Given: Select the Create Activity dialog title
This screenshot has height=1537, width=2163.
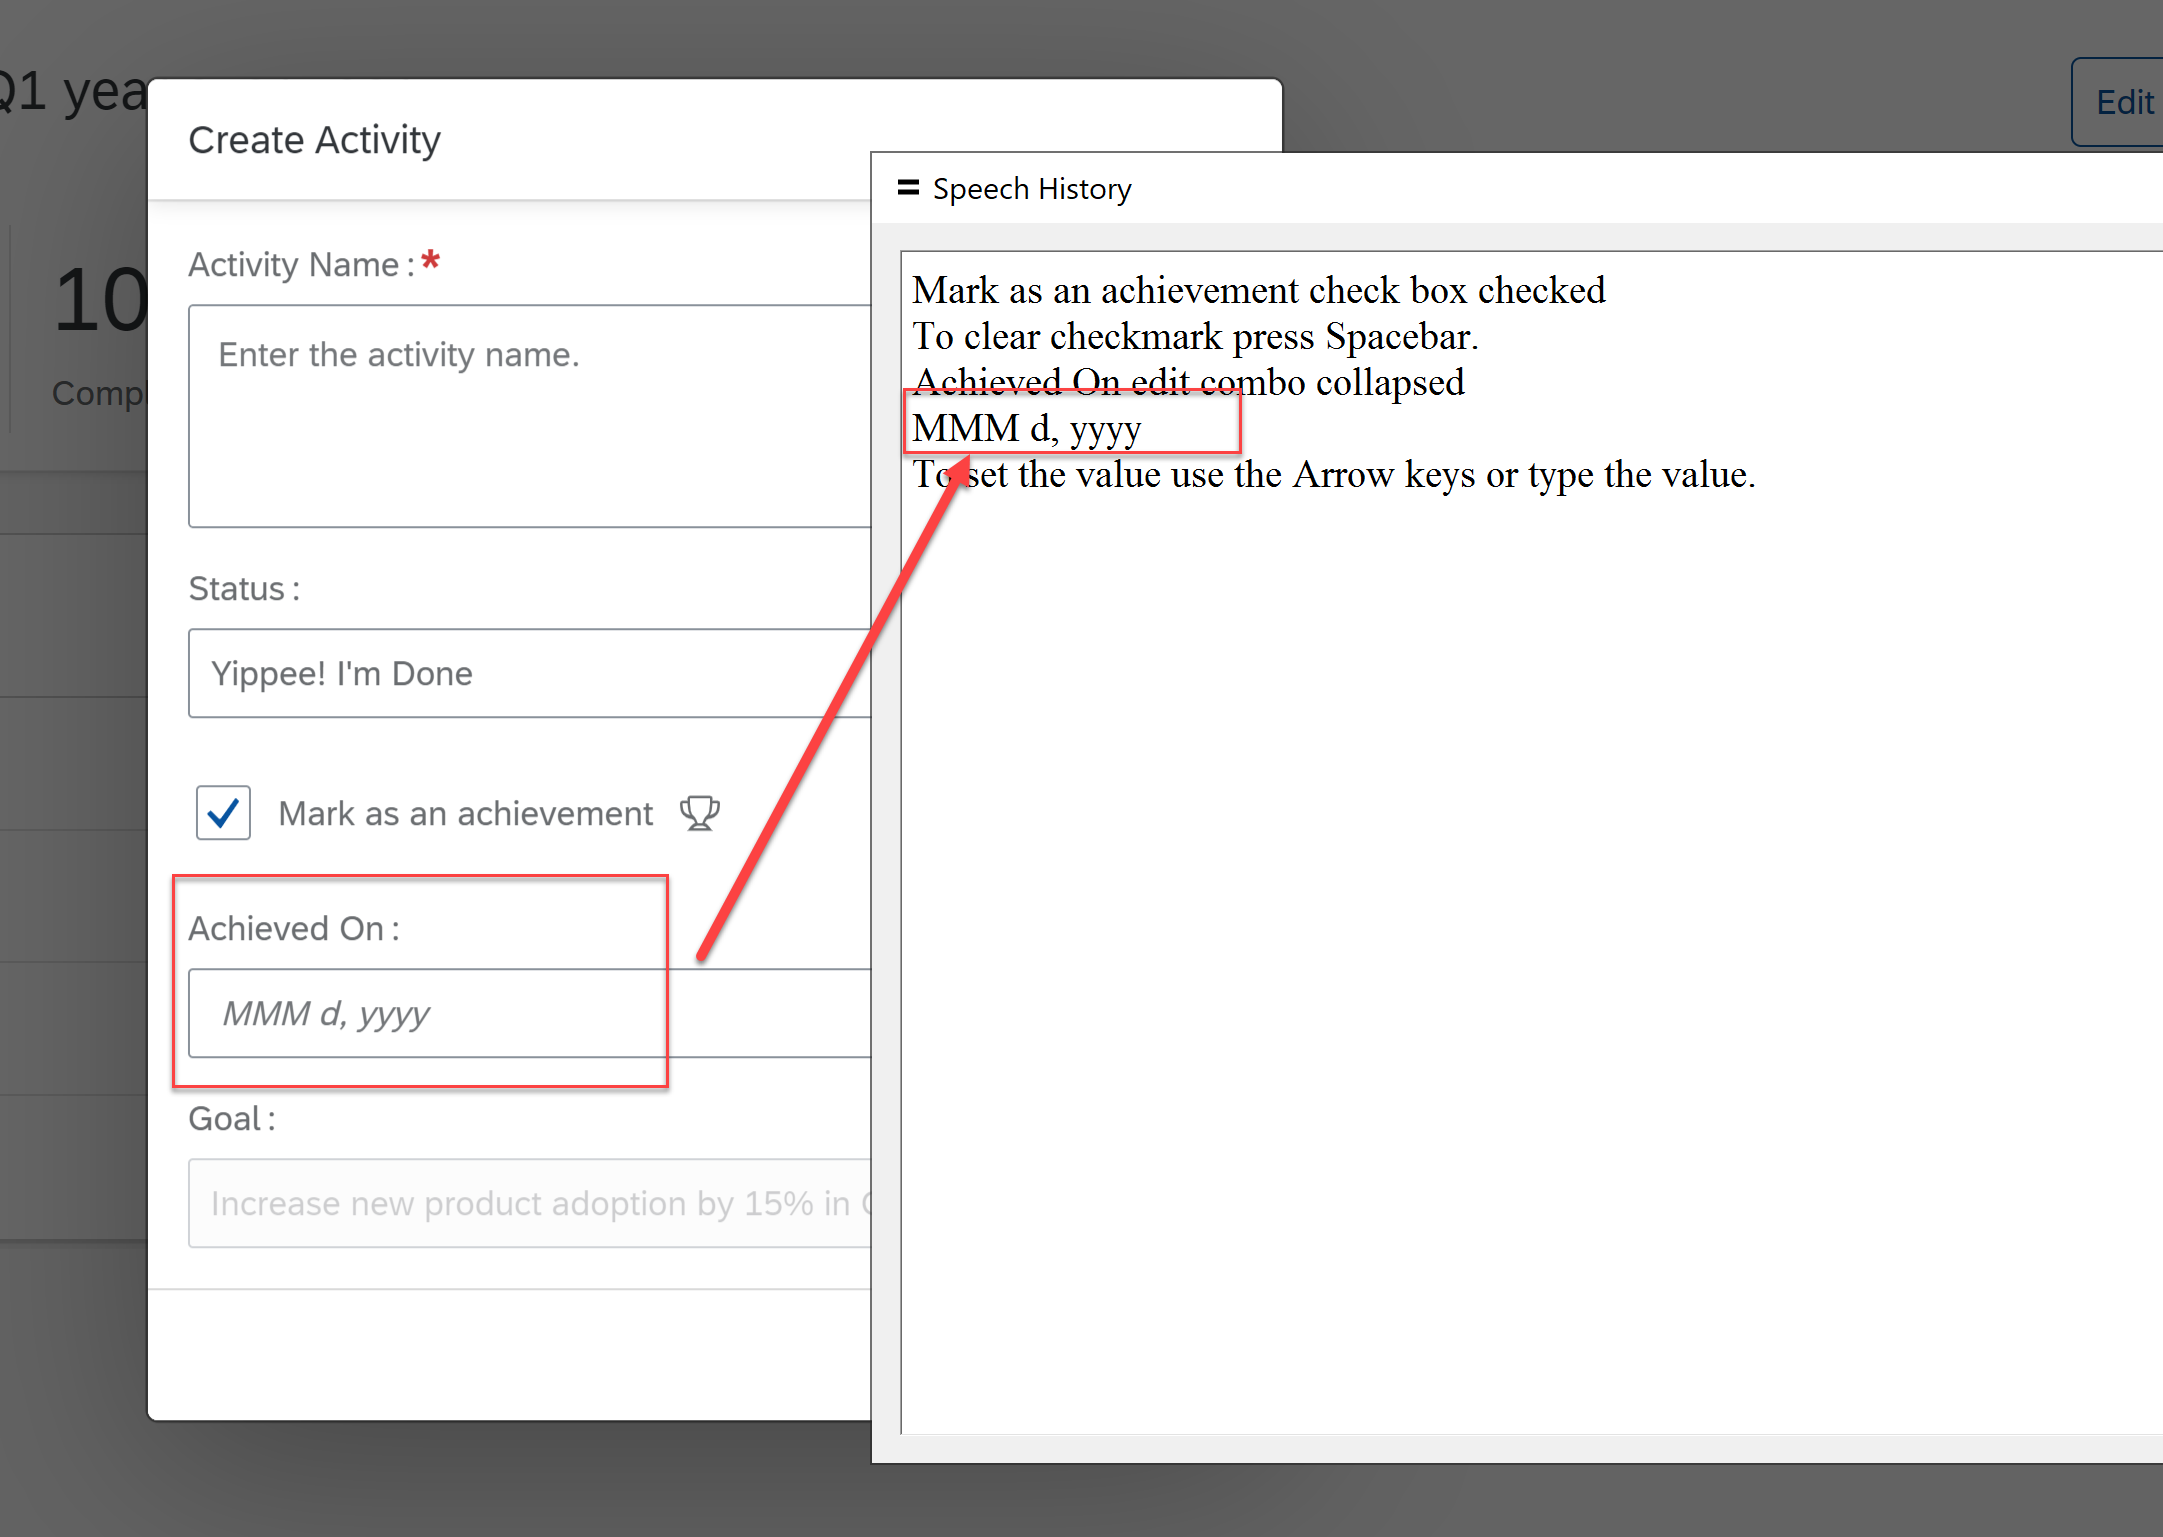Looking at the screenshot, I should click(x=314, y=140).
